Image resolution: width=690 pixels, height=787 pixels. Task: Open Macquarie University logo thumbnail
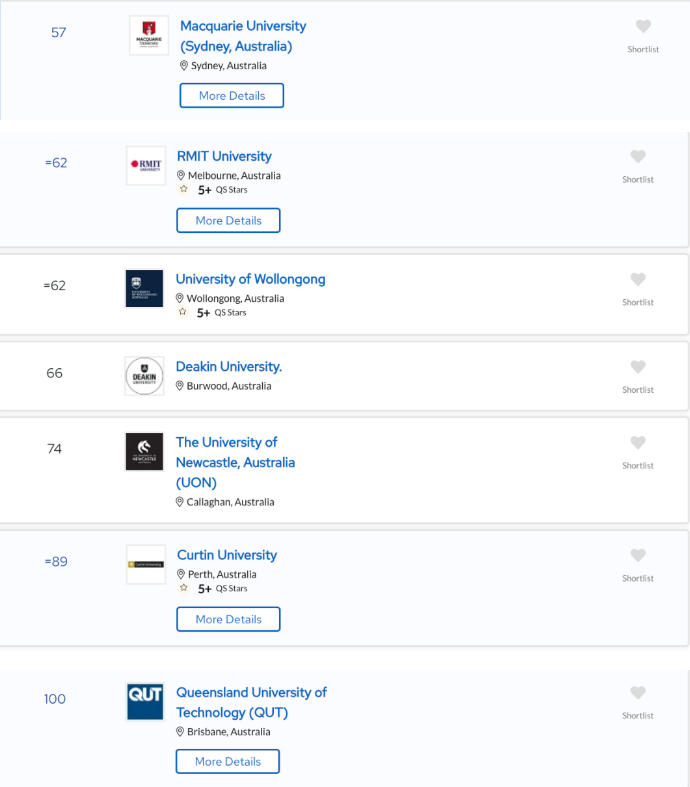(149, 35)
